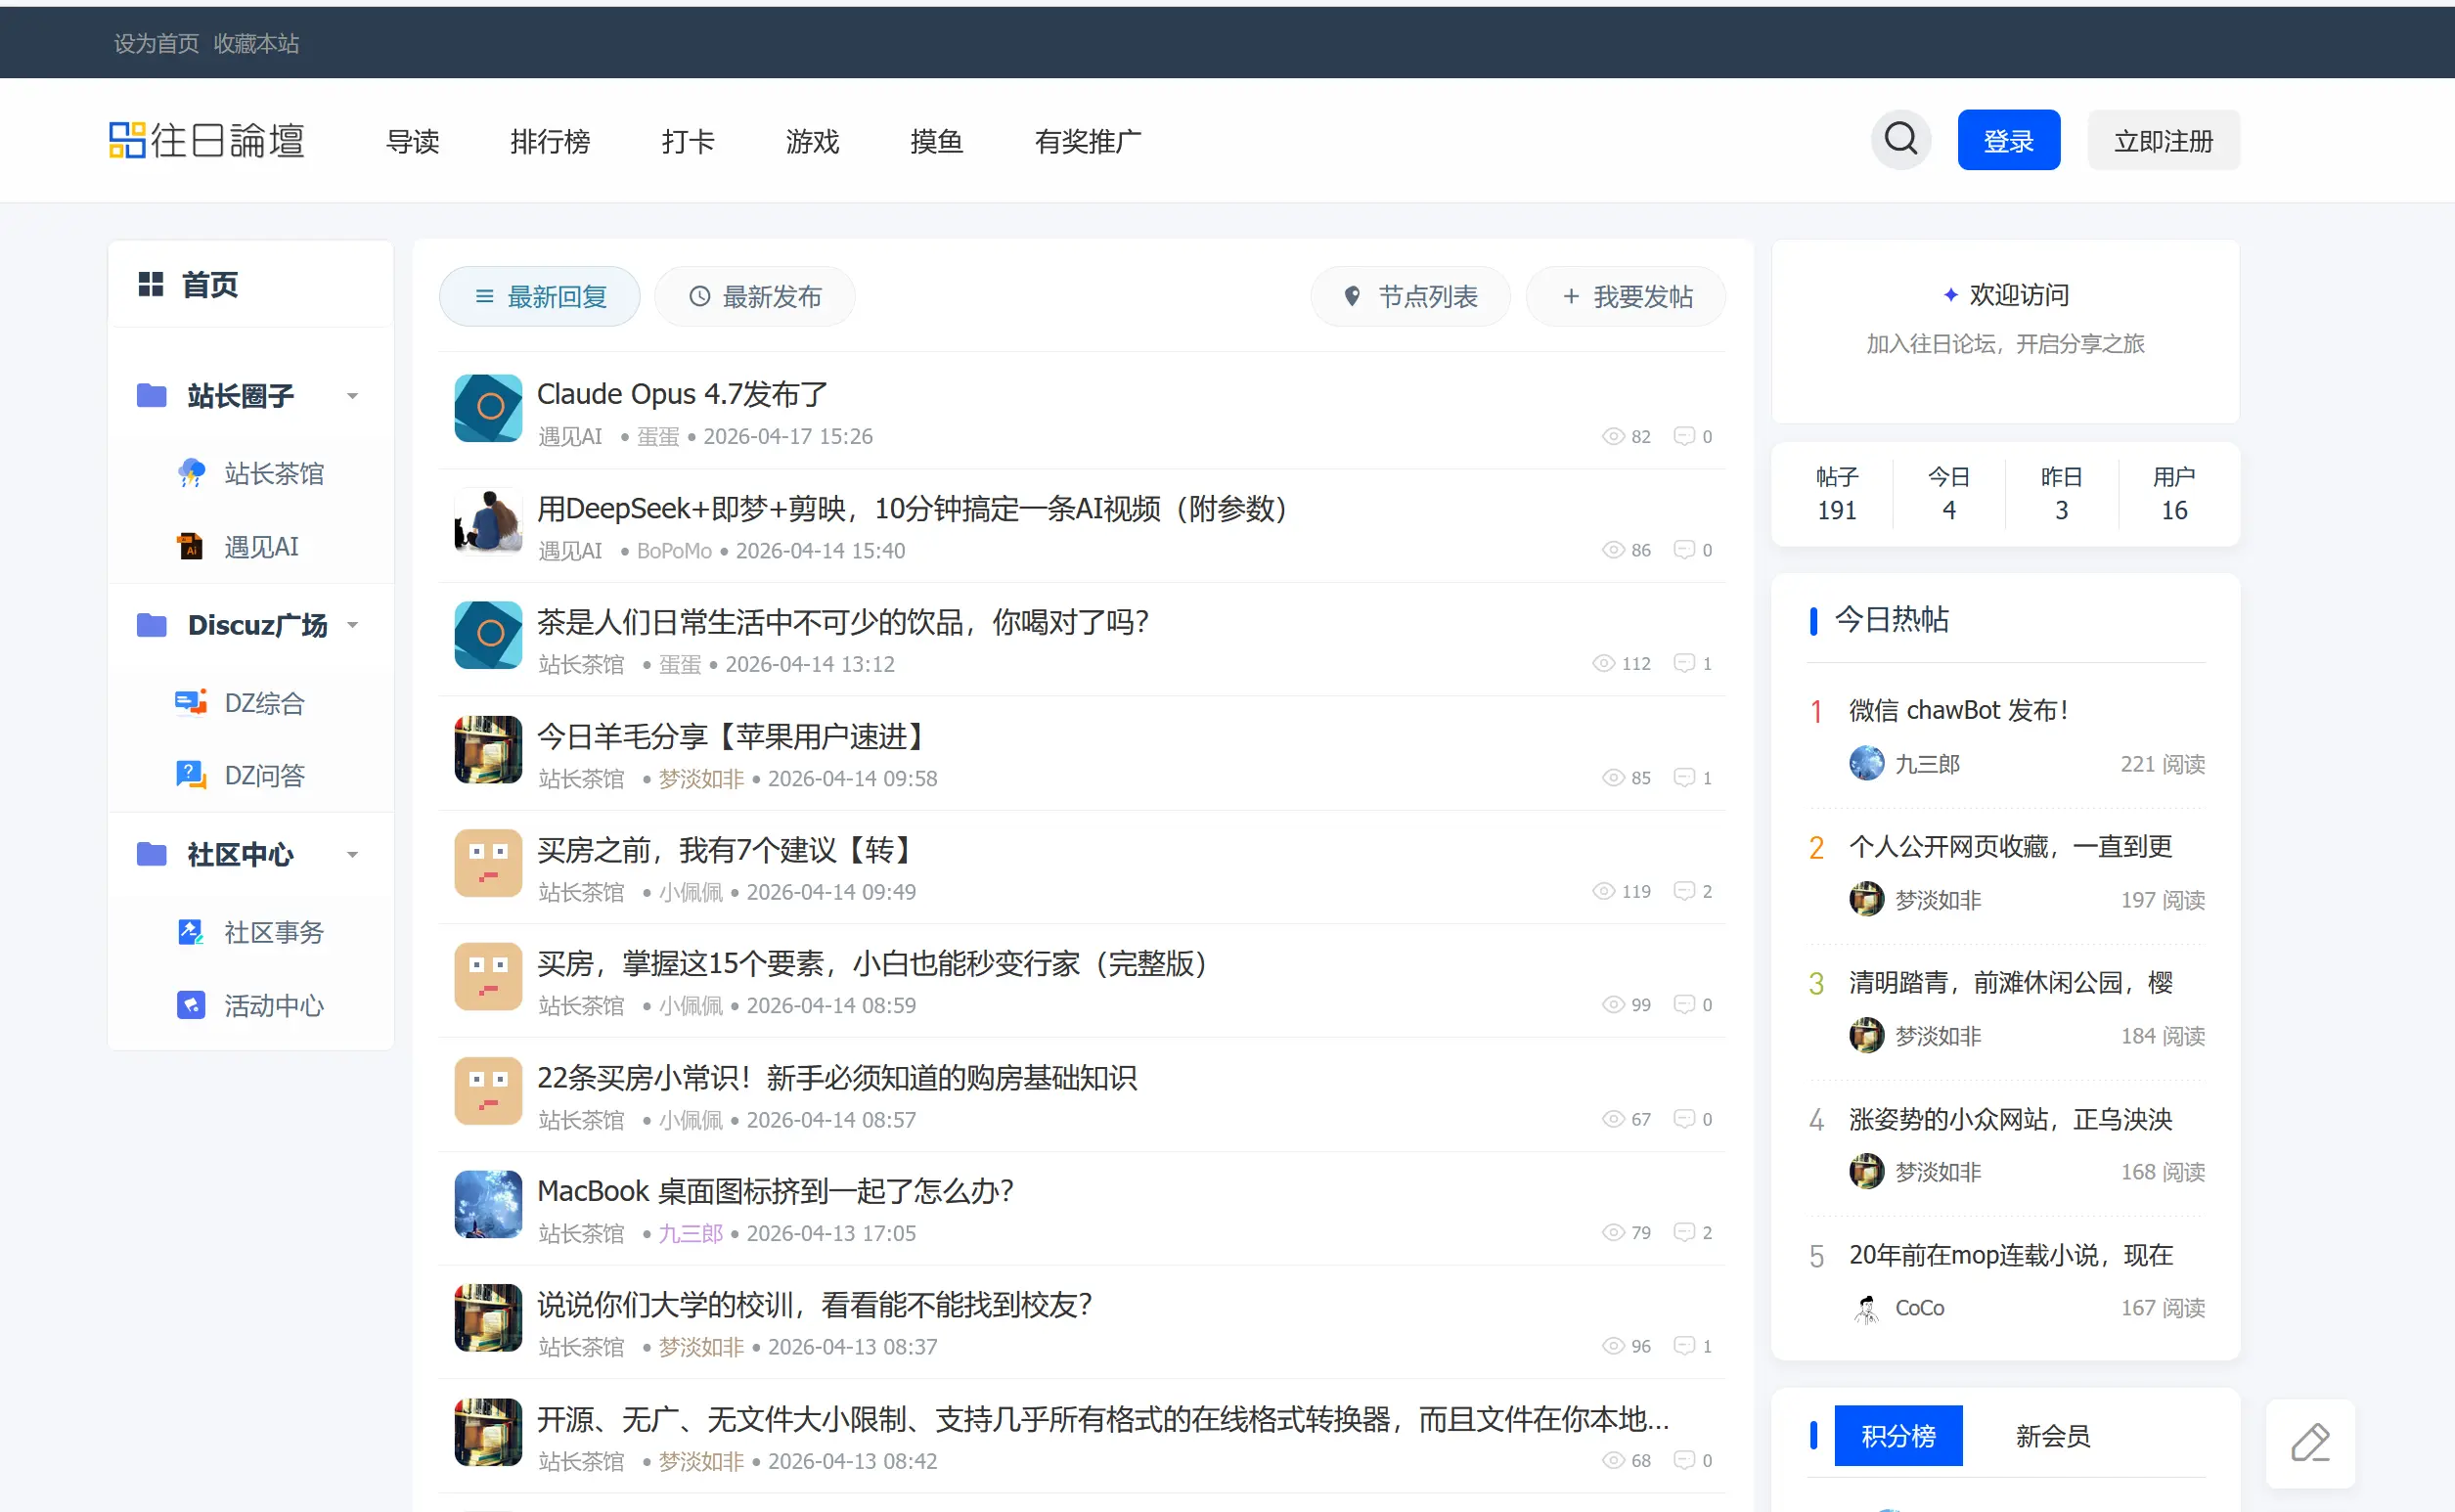Click Discuz广场 folder icon
Screen dimensions: 2455x1512
click(151, 625)
